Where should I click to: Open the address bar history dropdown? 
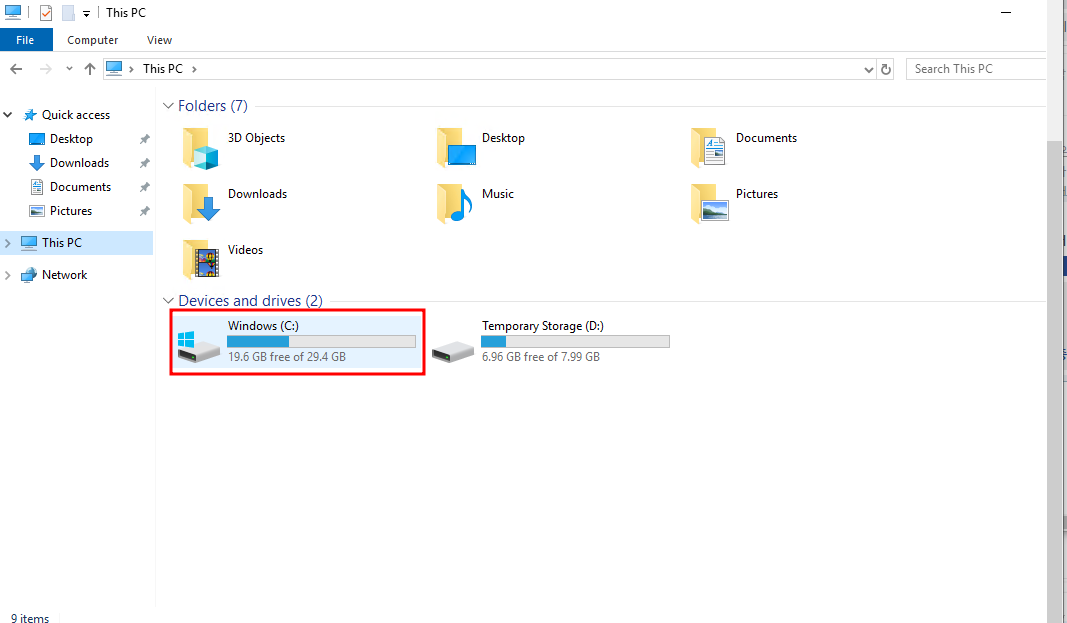pos(868,69)
